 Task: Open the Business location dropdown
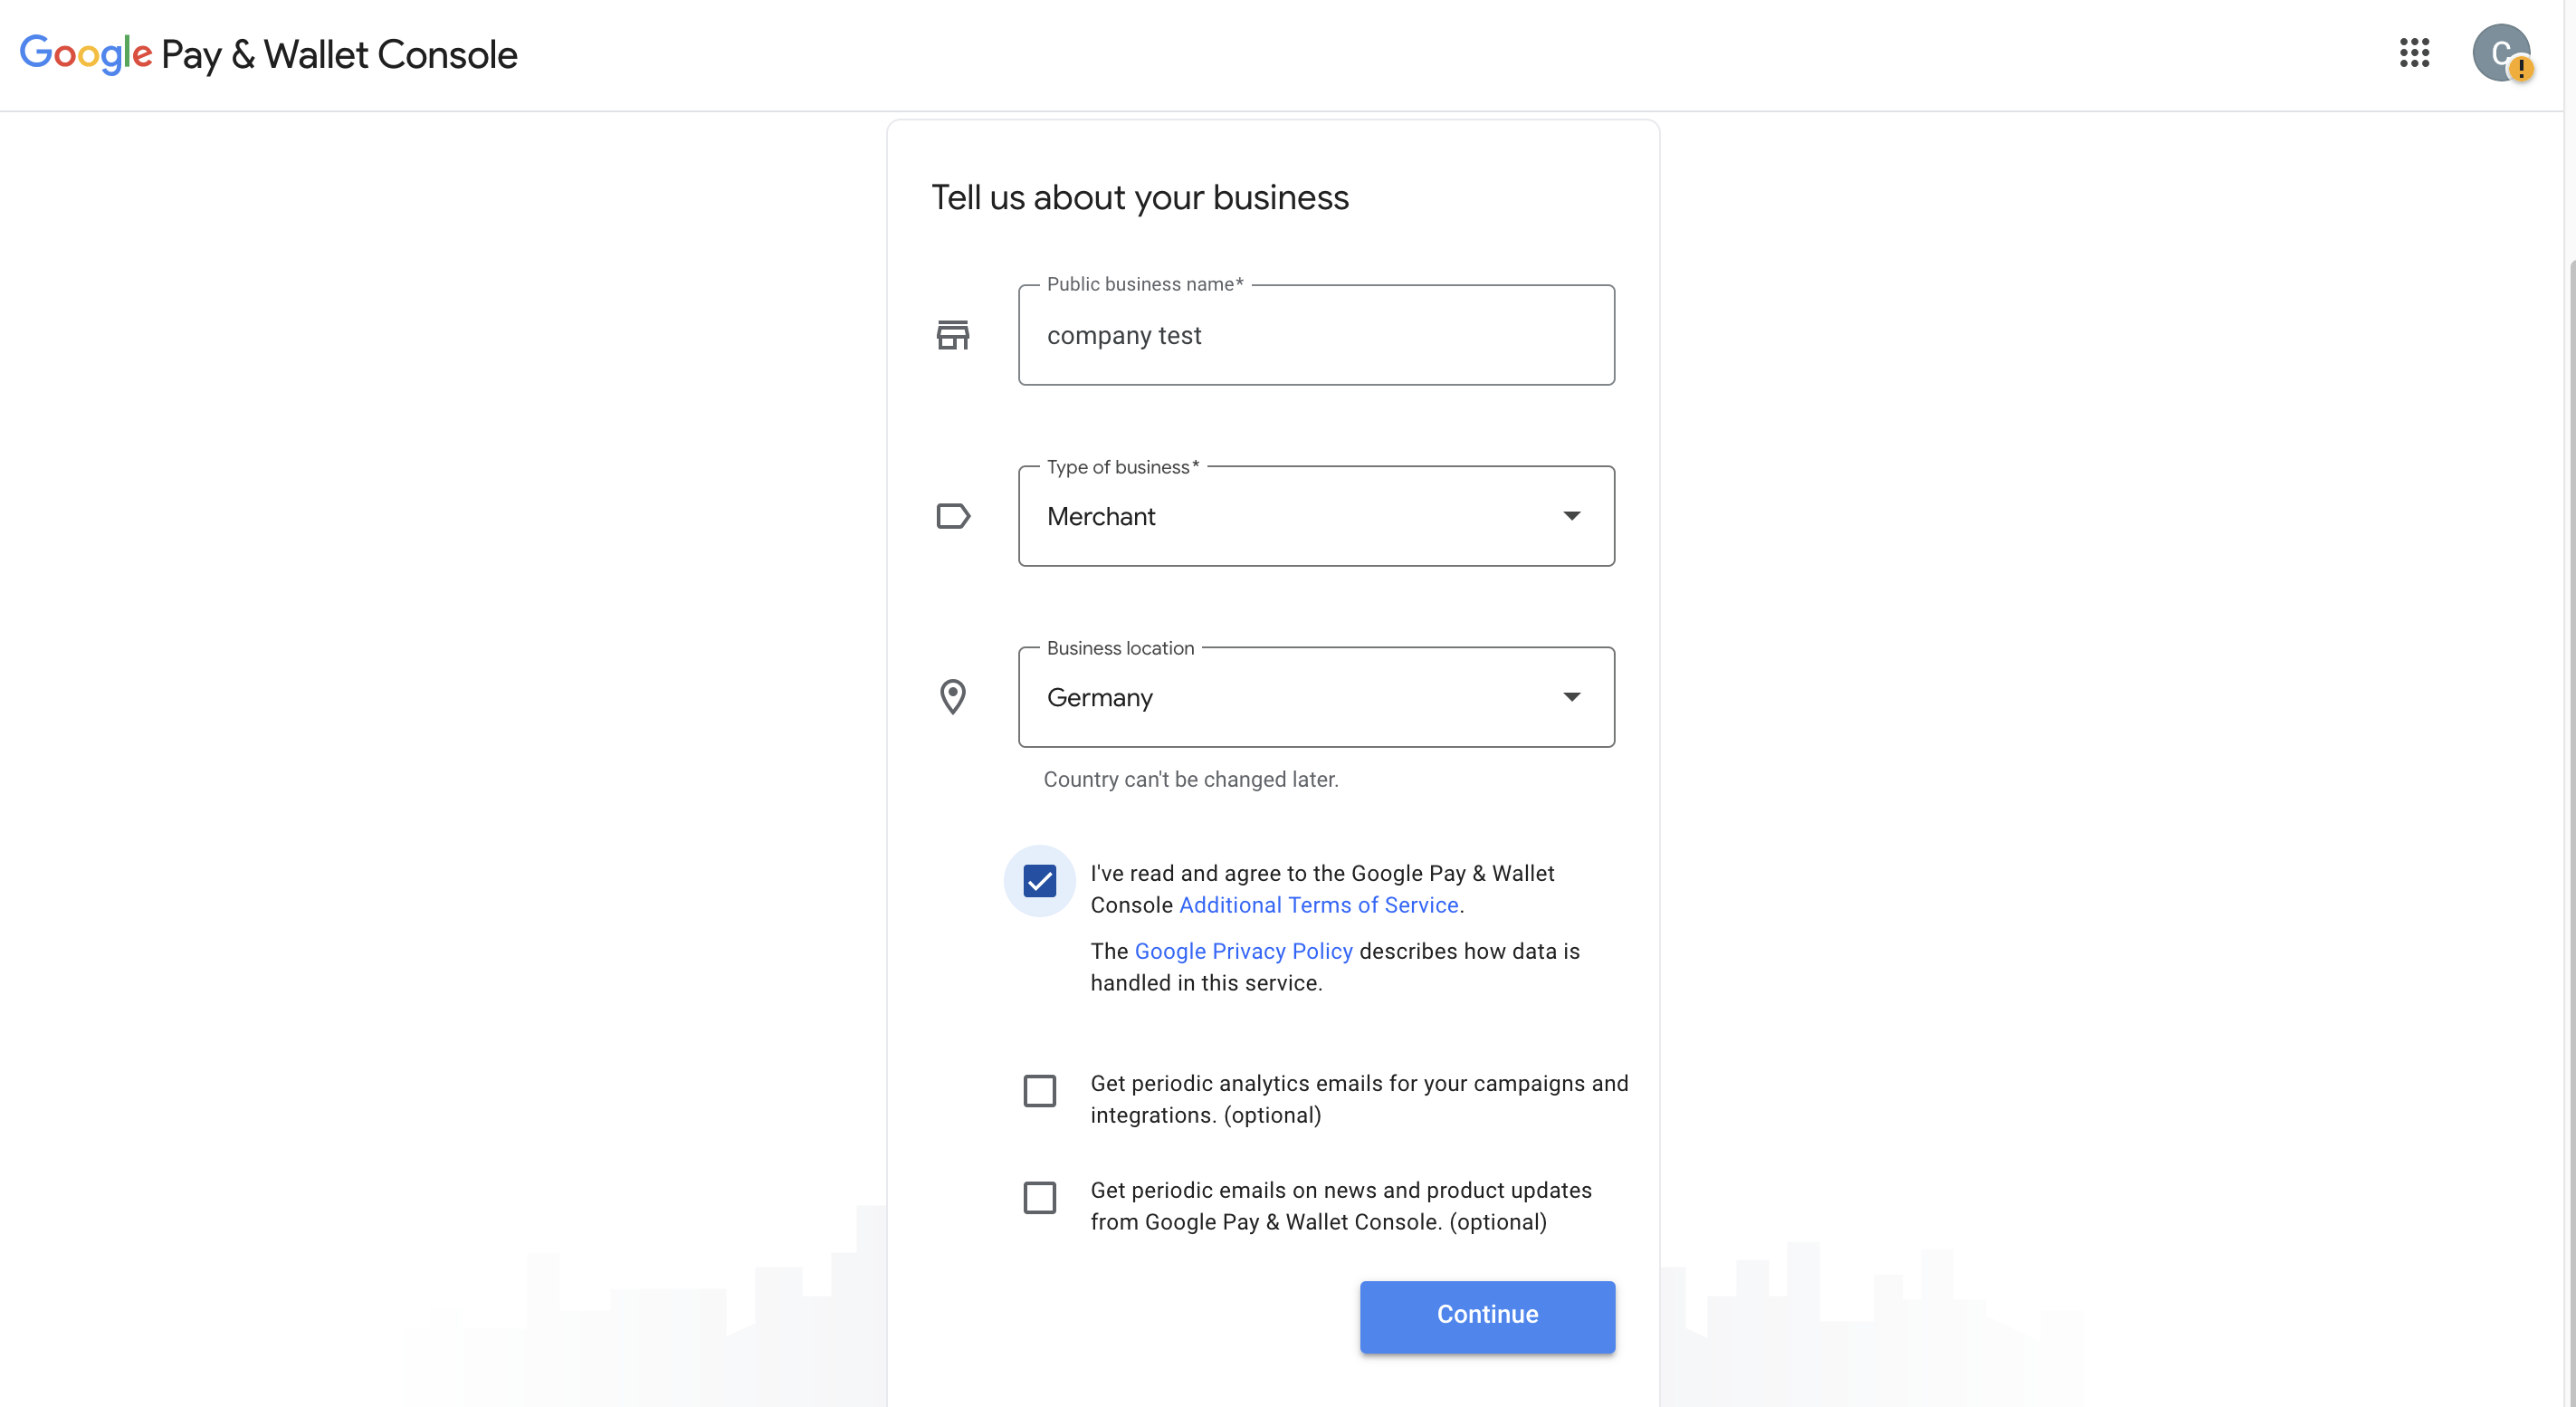point(1316,697)
